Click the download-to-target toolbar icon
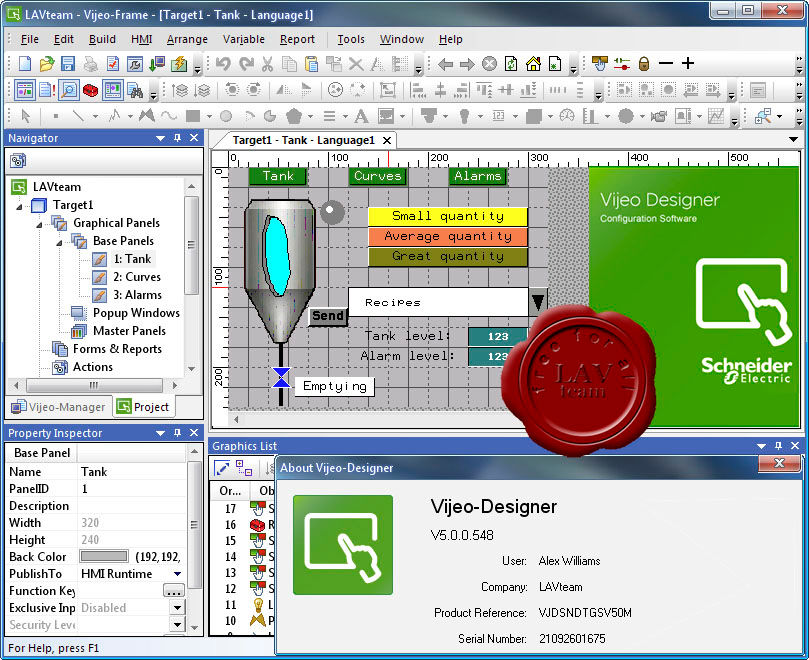Screen dimensions: 809x660 pos(157,64)
